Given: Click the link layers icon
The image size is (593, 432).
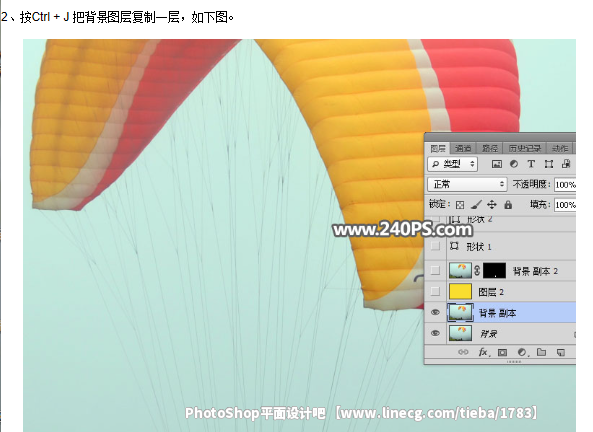Looking at the screenshot, I should coord(463,352).
